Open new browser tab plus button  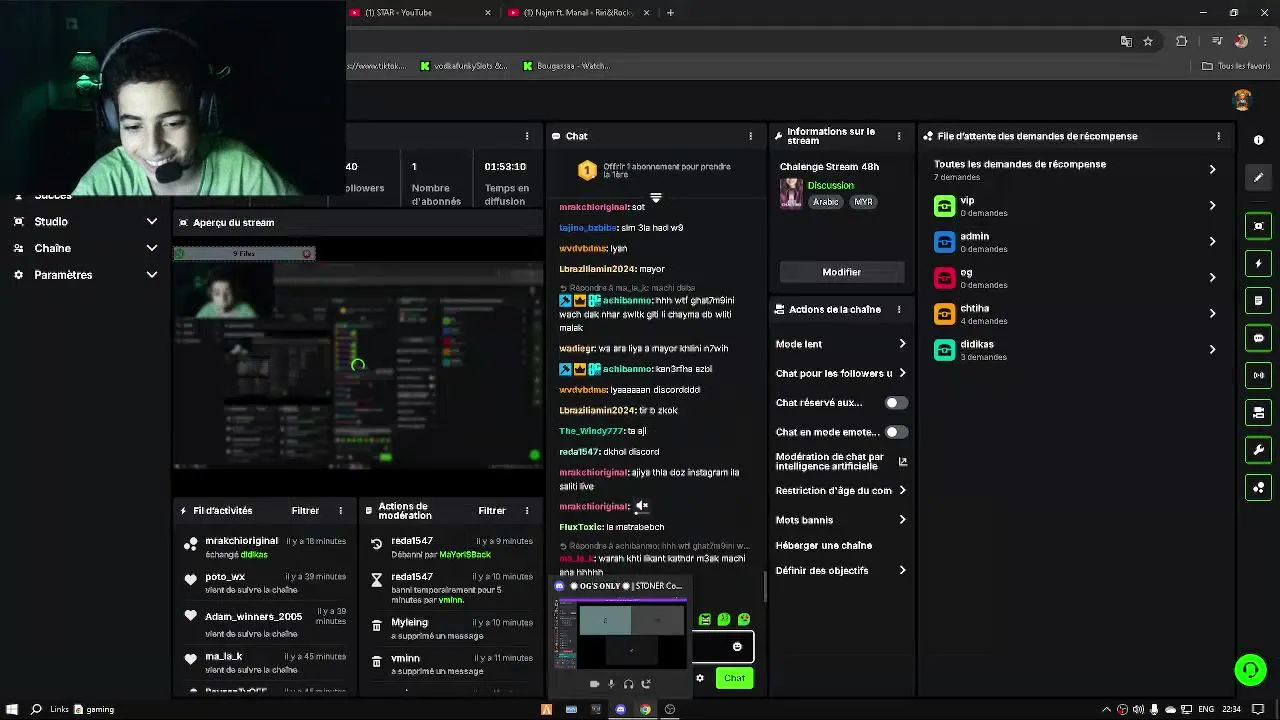pyautogui.click(x=670, y=13)
